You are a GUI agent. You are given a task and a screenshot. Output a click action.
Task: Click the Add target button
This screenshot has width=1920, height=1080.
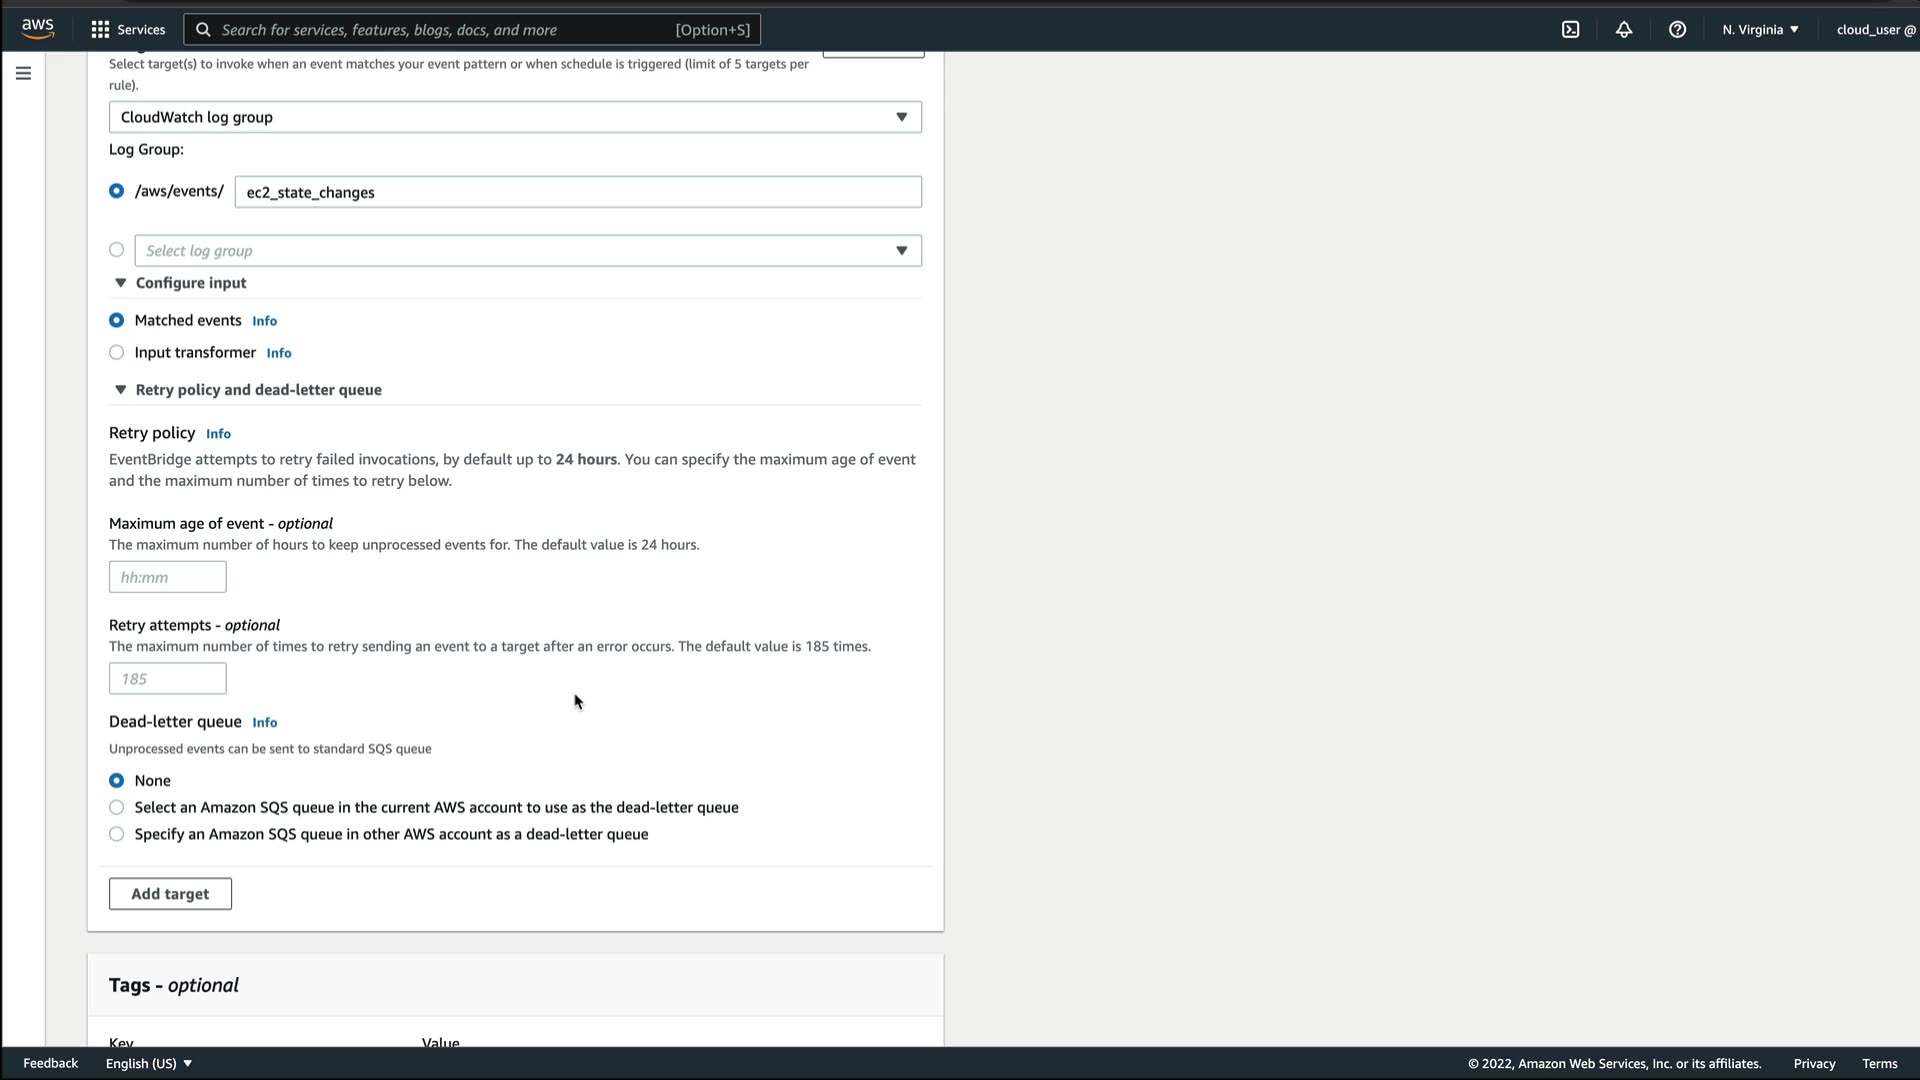click(x=170, y=894)
